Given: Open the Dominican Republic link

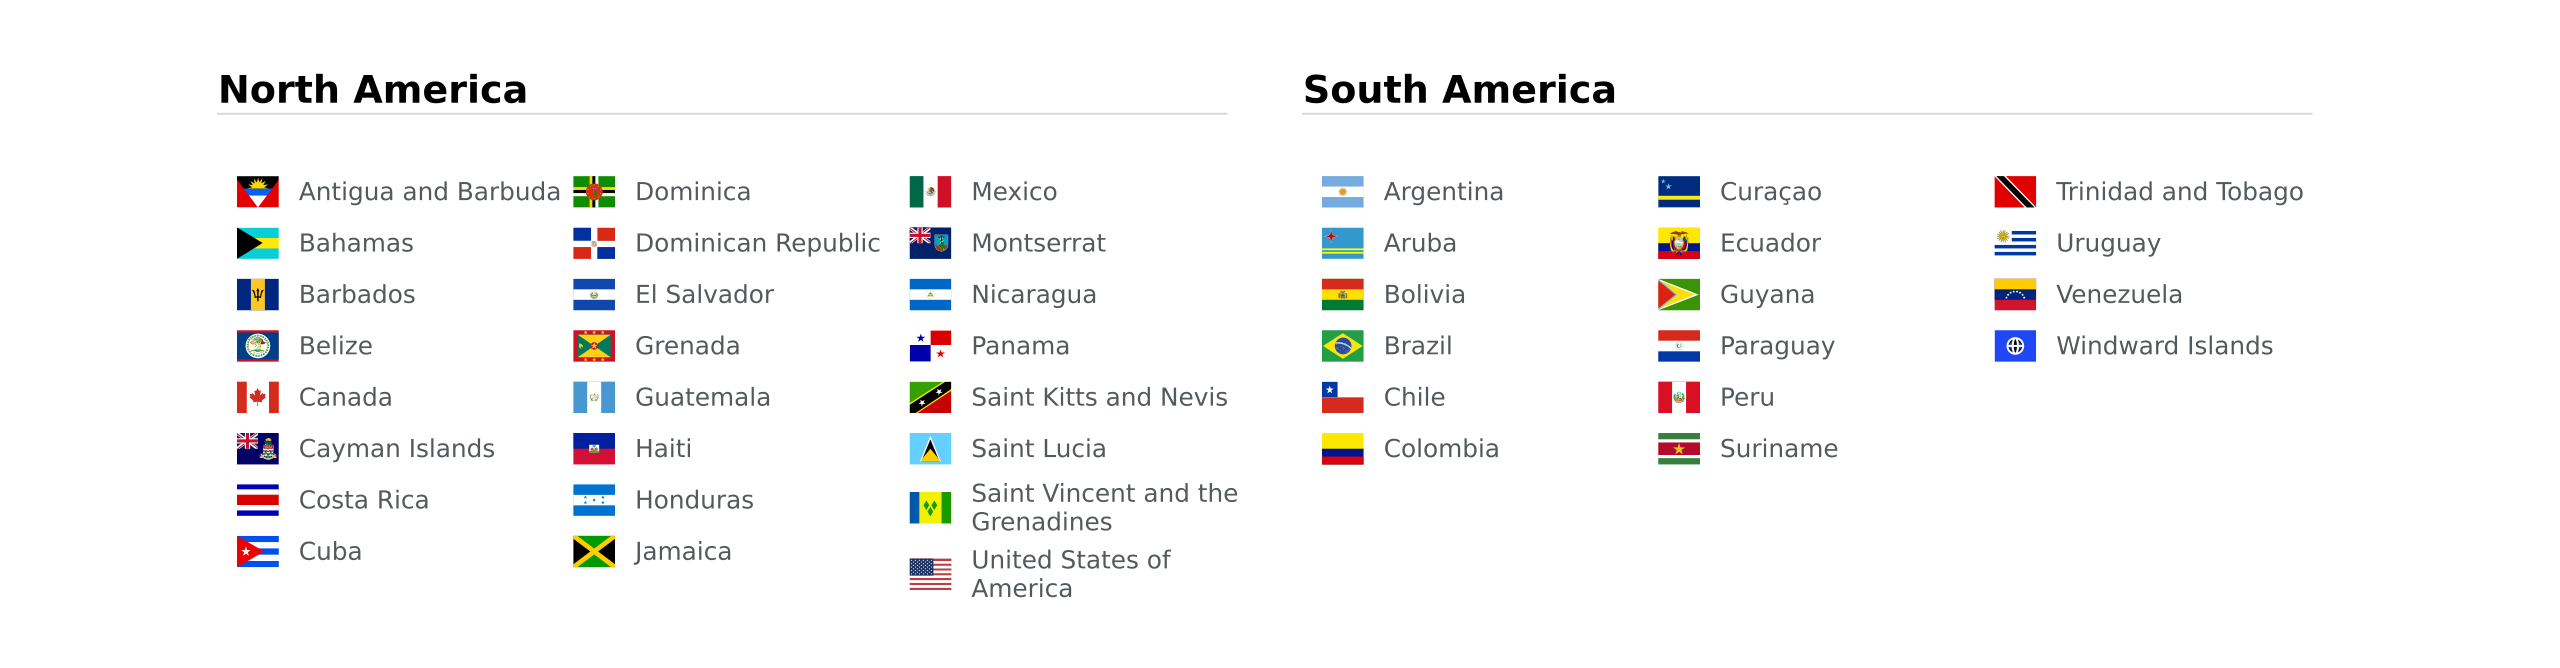Looking at the screenshot, I should (757, 243).
